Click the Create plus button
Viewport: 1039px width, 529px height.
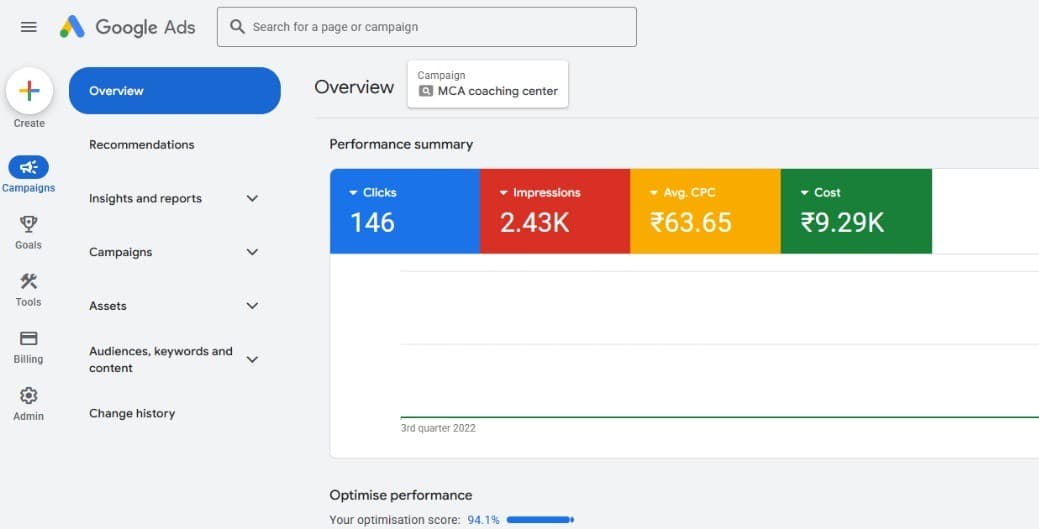[x=29, y=91]
